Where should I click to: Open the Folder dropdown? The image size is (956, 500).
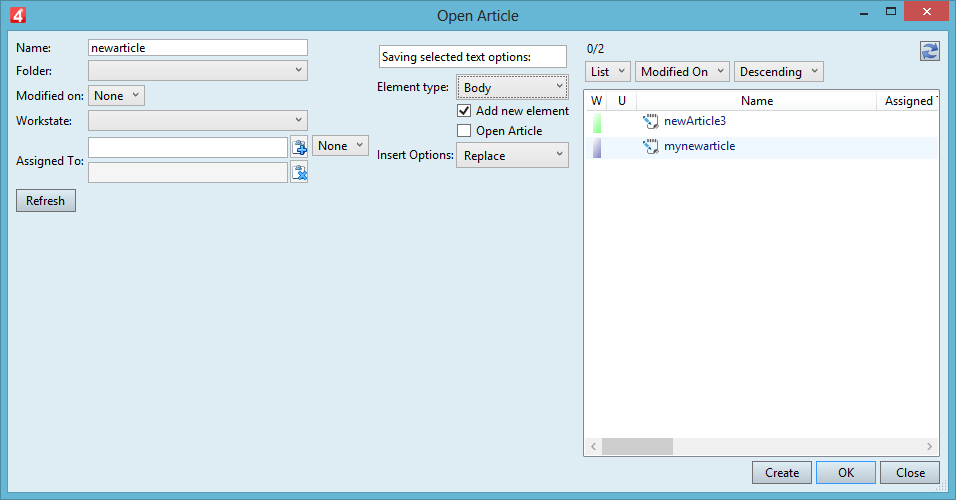[198, 70]
